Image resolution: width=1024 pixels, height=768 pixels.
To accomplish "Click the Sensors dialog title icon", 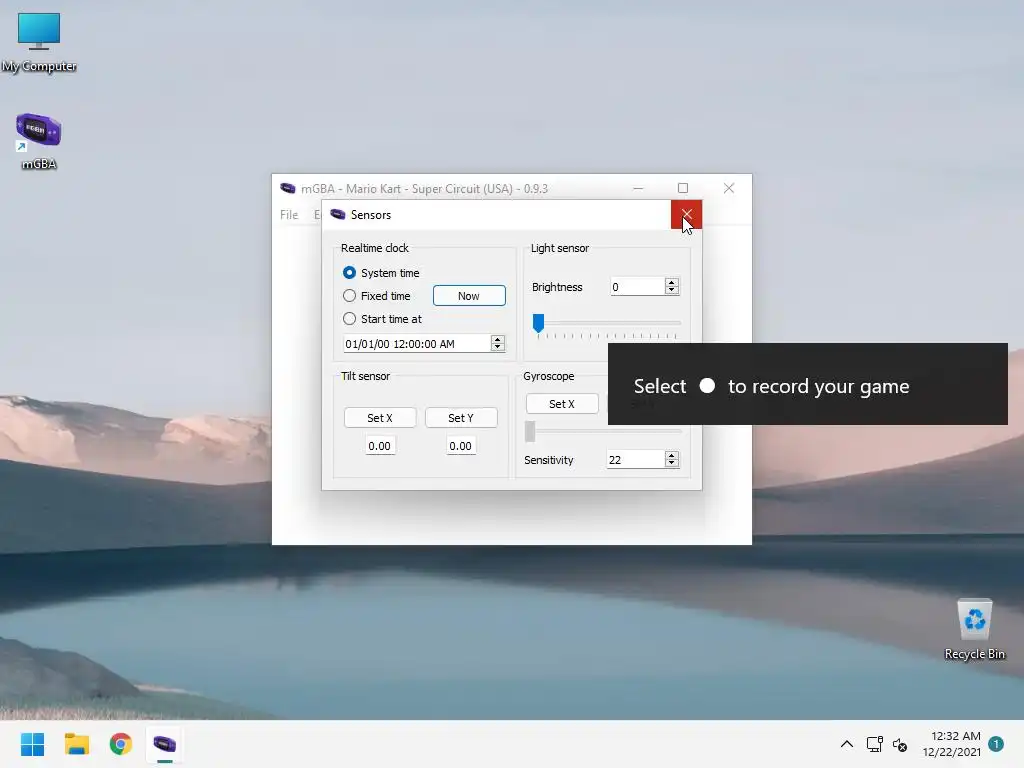I will pos(338,214).
